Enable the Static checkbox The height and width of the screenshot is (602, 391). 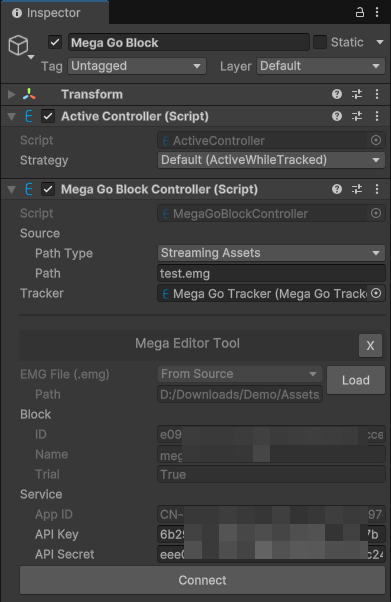pos(320,42)
